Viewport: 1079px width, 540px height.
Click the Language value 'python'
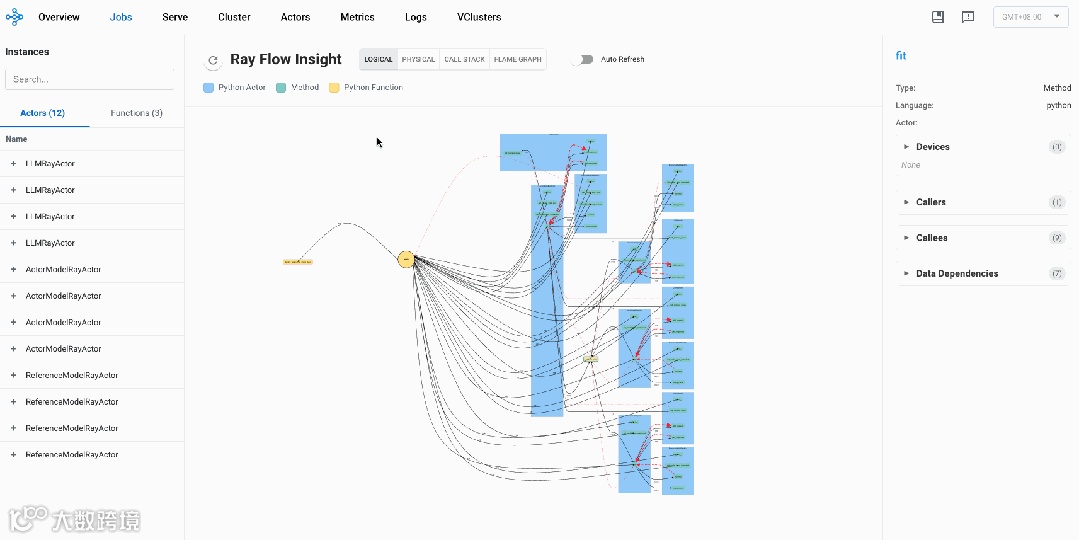coord(1058,105)
